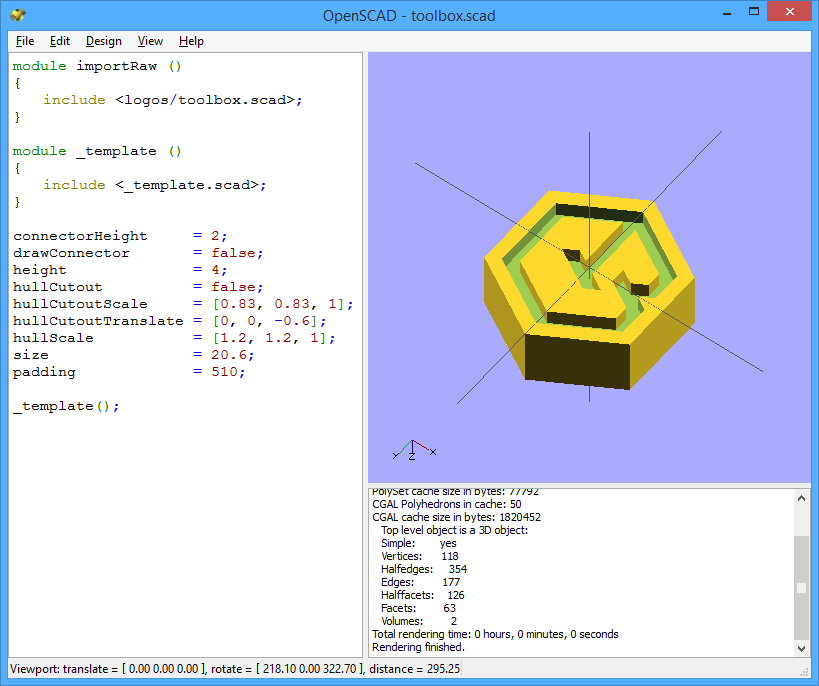819x686 pixels.
Task: Click the 'false' value of hullCutout
Action: coord(233,287)
